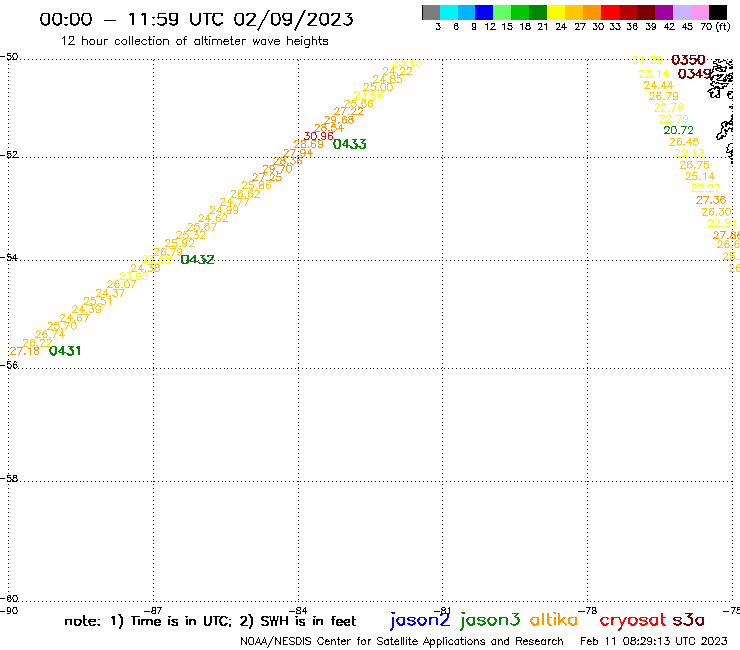The width and height of the screenshot is (740, 650).
Task: Click the note 'Time is in UTC; SWH is in feet'
Action: 210,621
